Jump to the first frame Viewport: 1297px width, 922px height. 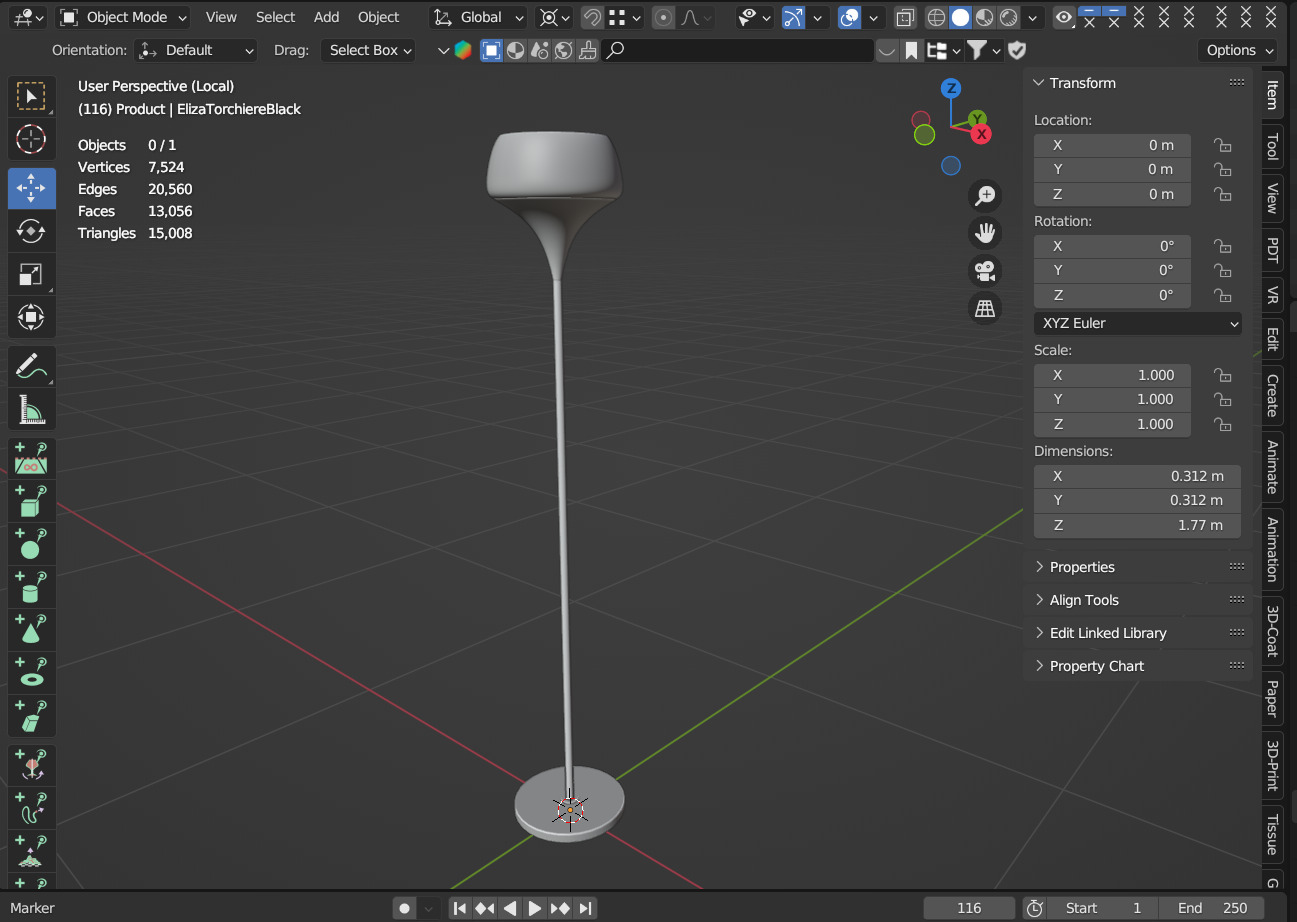point(459,908)
